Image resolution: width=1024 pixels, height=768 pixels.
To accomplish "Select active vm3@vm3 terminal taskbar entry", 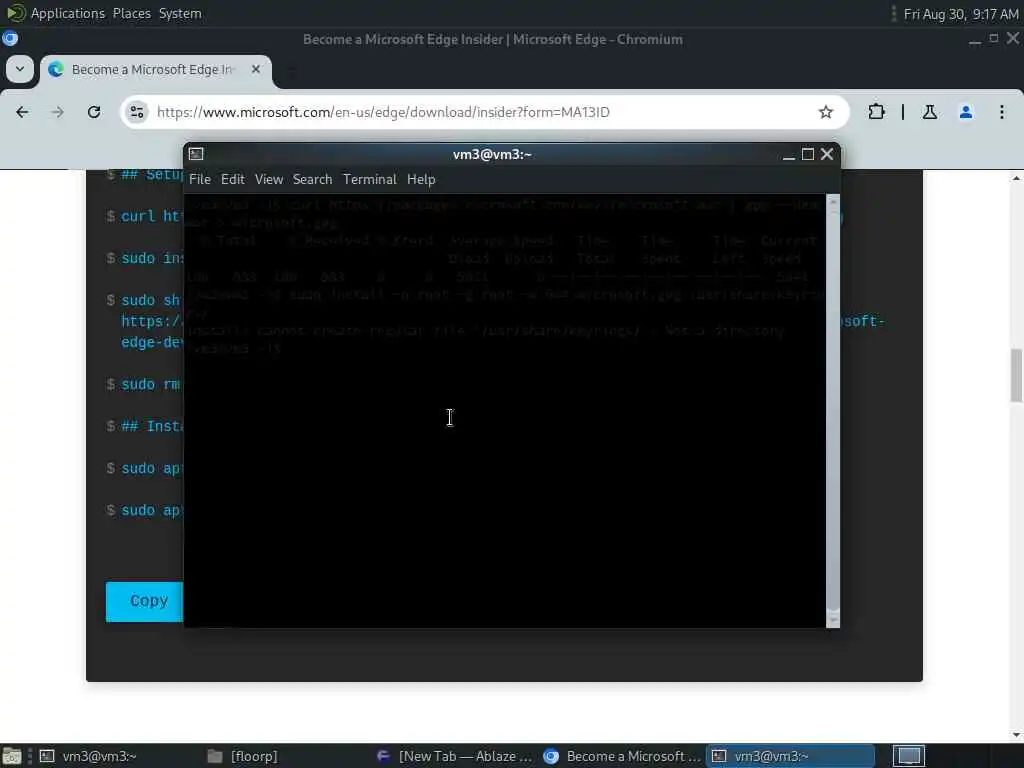I will (792, 756).
